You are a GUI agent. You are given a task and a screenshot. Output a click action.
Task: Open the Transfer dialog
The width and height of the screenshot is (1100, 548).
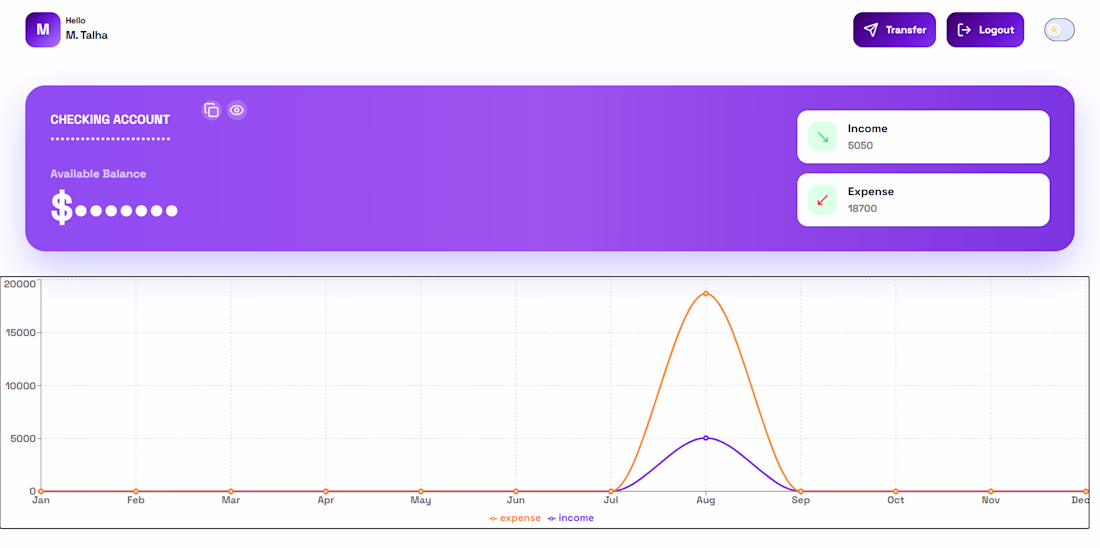pos(894,29)
